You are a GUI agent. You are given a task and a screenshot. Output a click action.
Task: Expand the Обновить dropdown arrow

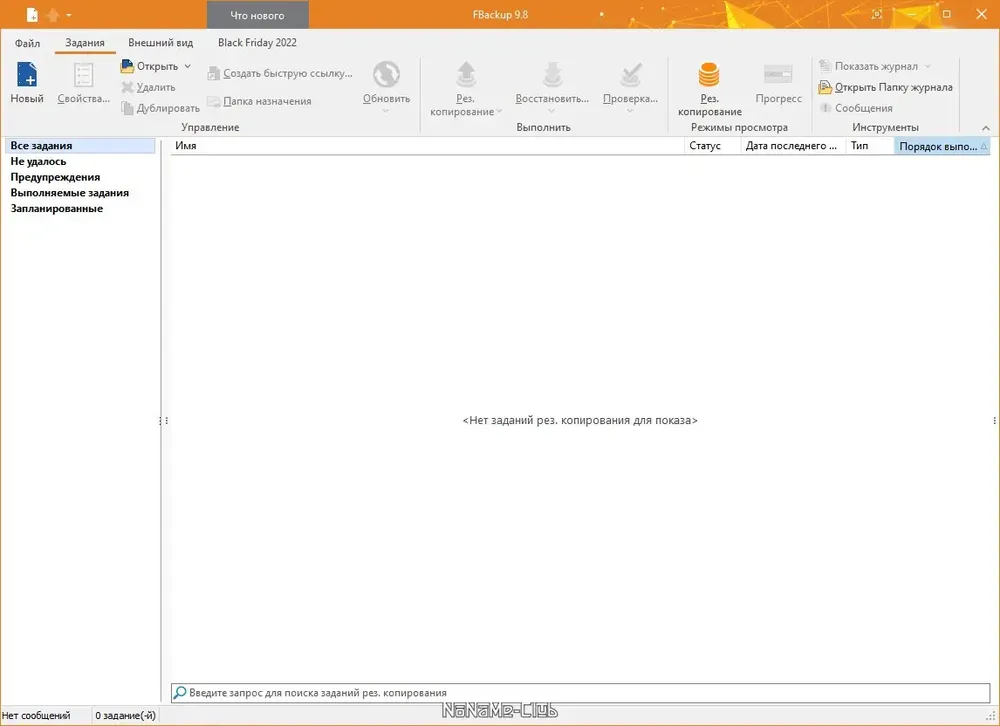pyautogui.click(x=386, y=111)
